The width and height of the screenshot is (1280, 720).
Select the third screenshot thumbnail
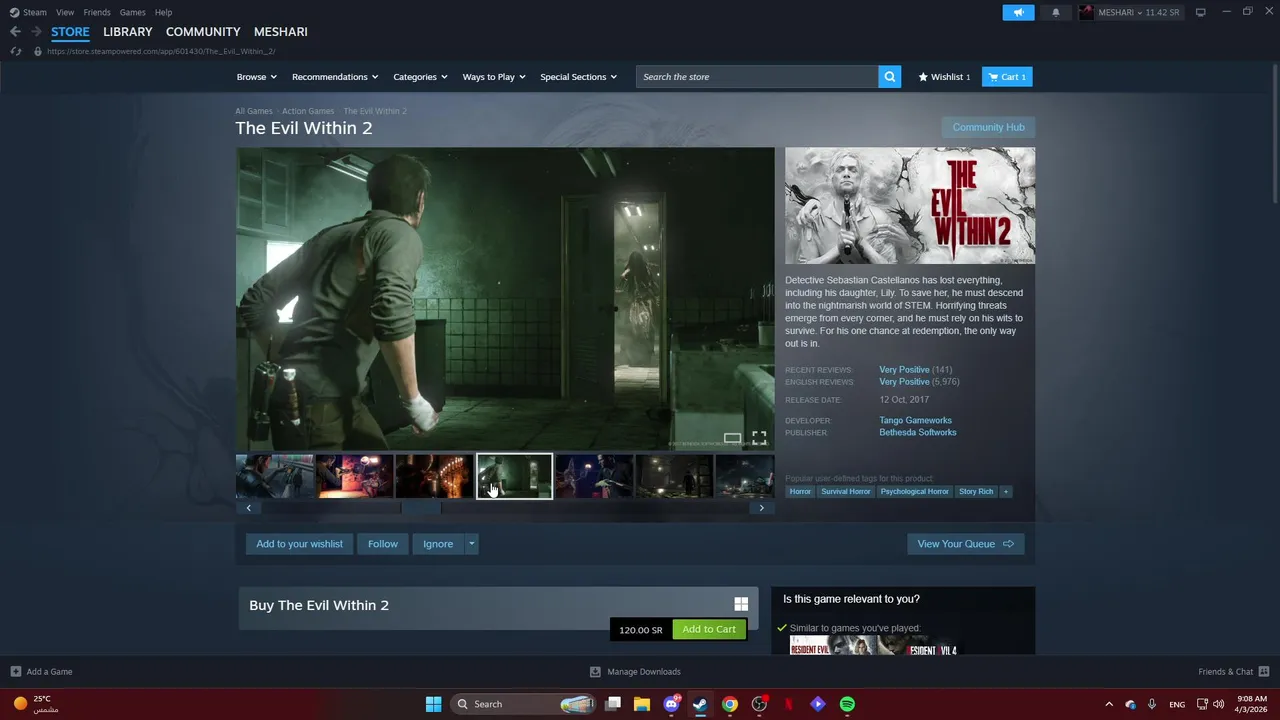[x=434, y=476]
